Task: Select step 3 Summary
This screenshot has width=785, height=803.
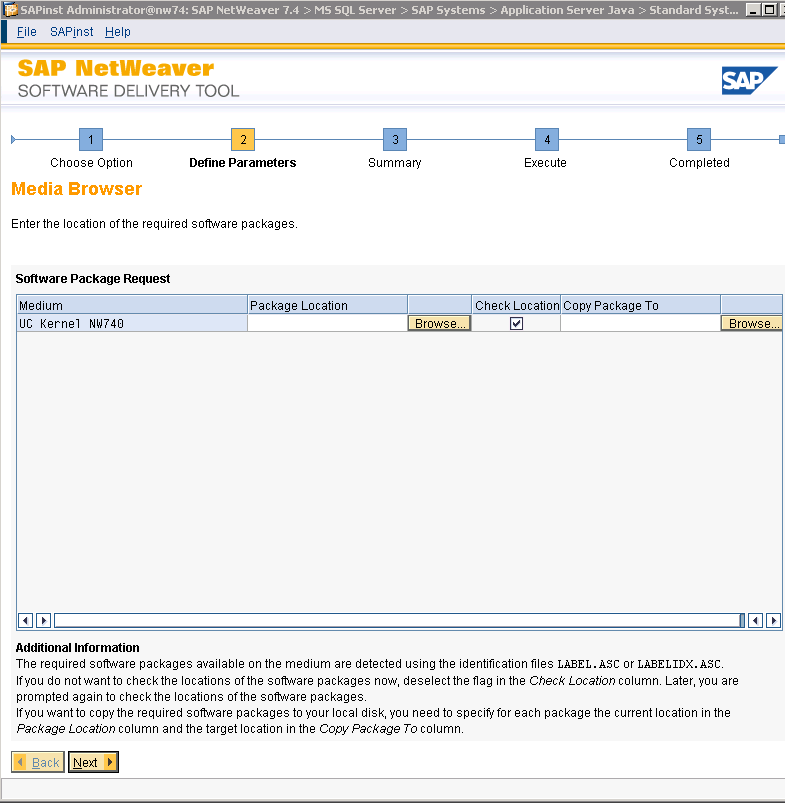Action: (x=395, y=139)
